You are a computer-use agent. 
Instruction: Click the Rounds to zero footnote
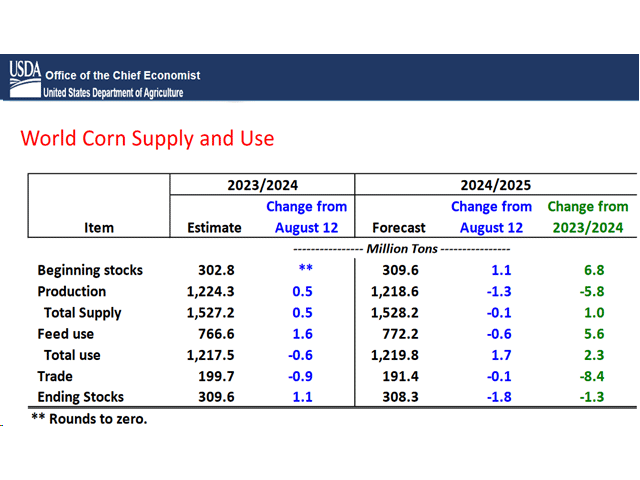89,419
